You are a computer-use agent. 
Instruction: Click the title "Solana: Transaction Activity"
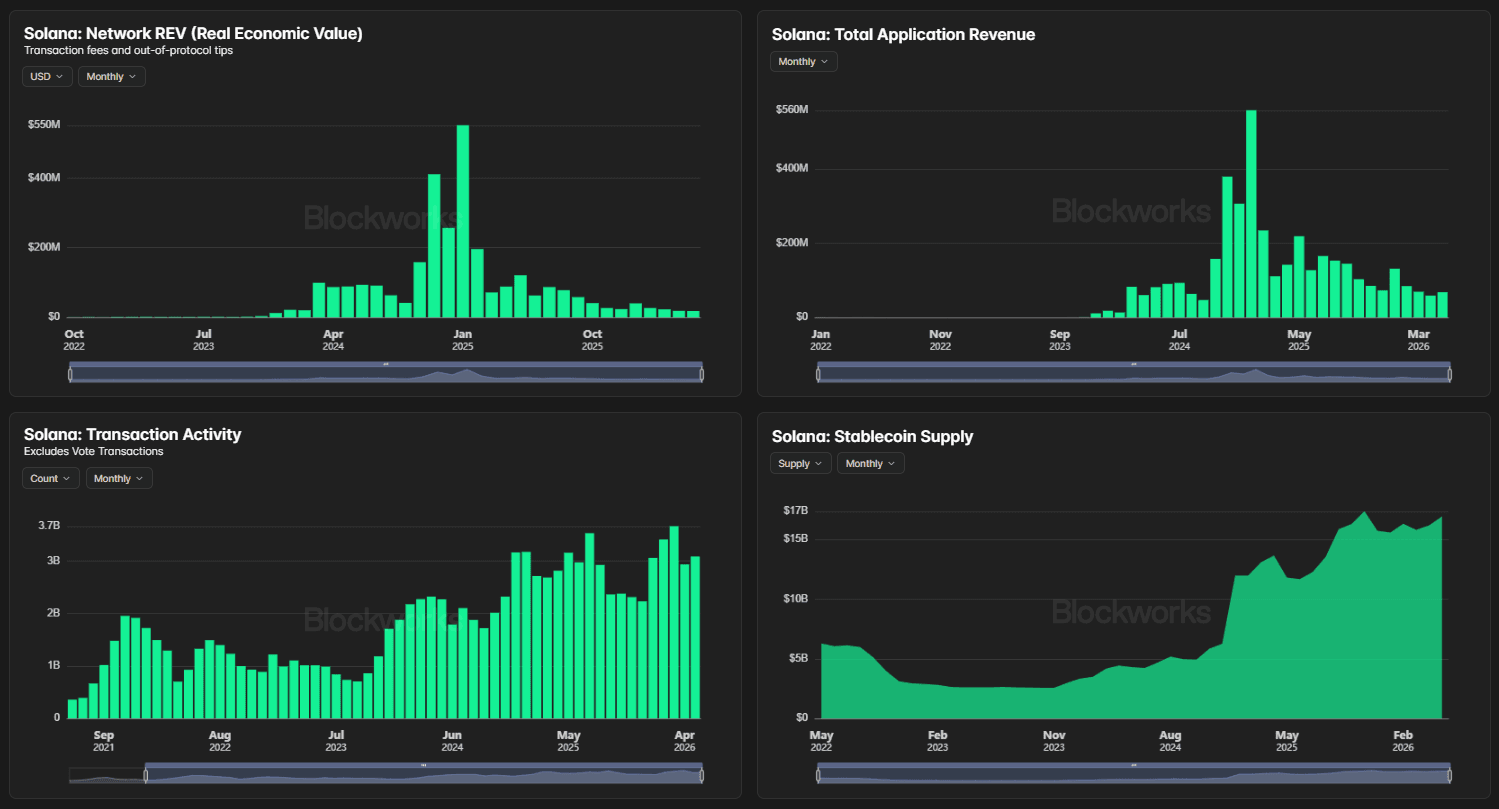coord(132,434)
